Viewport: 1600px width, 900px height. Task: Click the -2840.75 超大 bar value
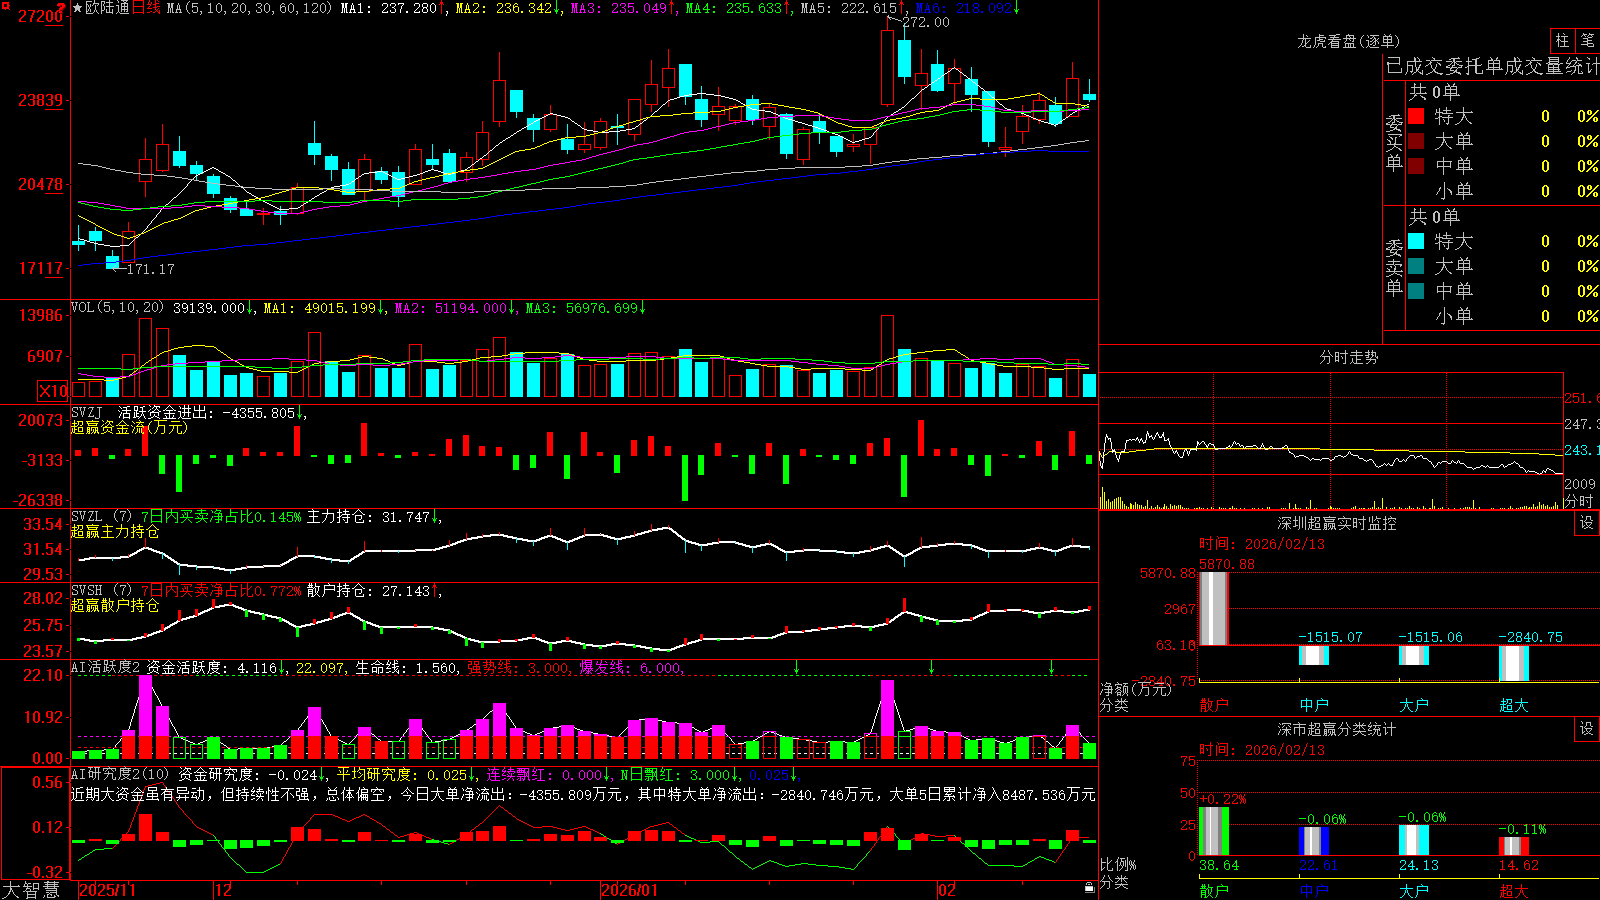1530,637
